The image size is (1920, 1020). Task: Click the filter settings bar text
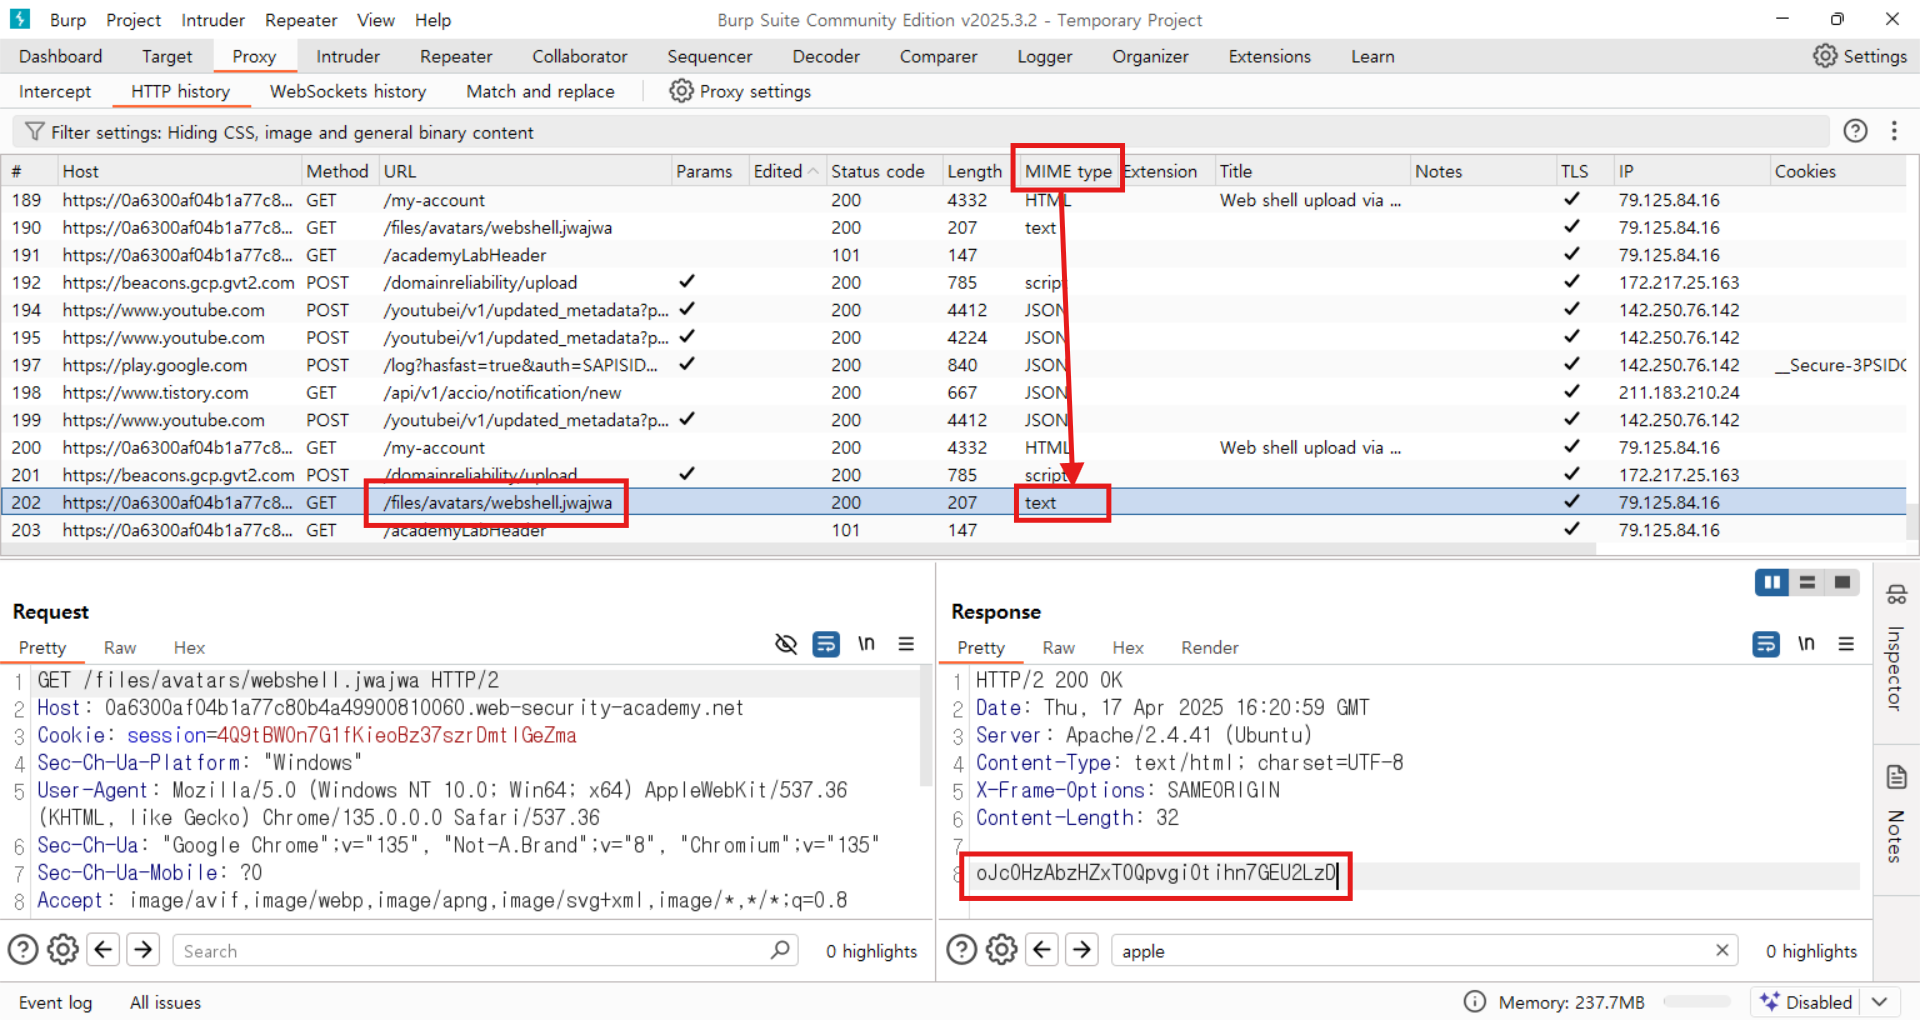pyautogui.click(x=292, y=132)
